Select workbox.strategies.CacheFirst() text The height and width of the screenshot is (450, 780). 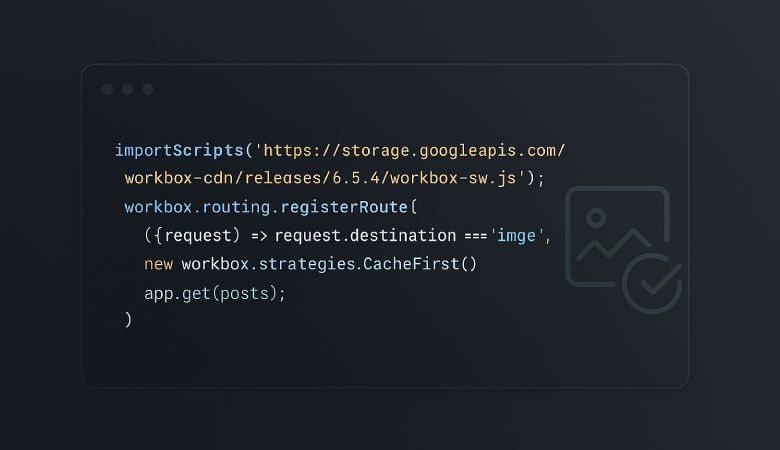pyautogui.click(x=329, y=264)
